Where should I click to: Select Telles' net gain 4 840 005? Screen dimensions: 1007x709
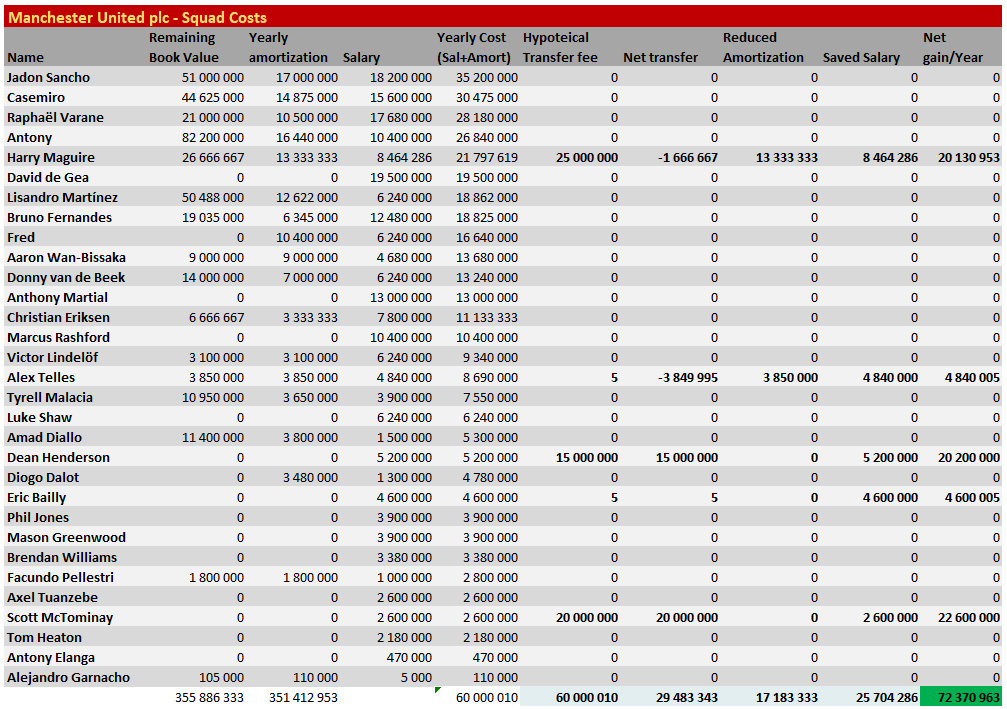click(x=972, y=377)
